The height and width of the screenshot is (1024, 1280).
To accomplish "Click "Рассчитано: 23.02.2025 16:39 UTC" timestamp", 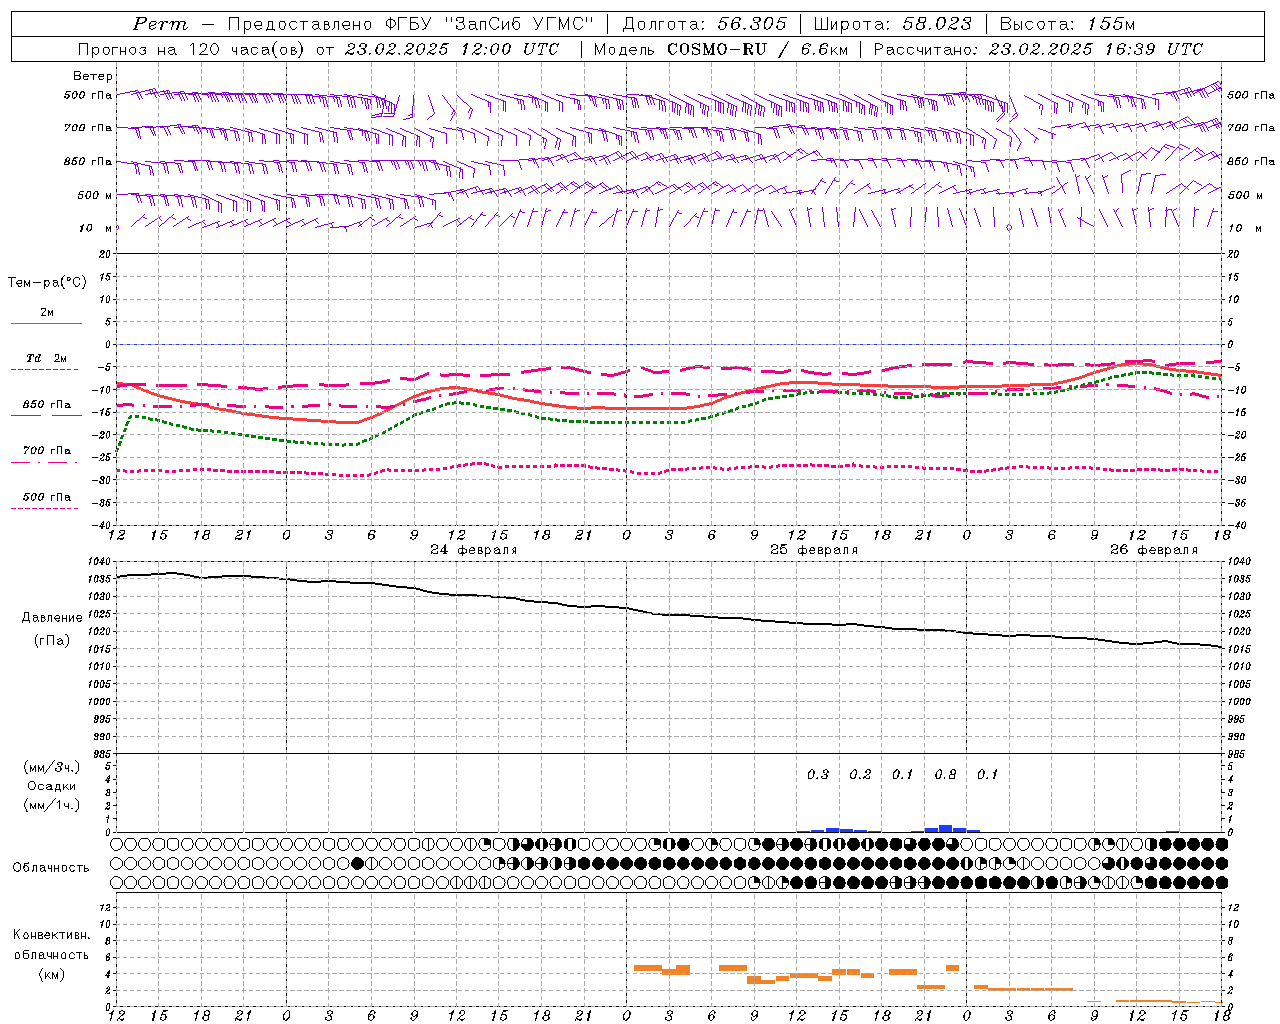I will (x=1038, y=49).
